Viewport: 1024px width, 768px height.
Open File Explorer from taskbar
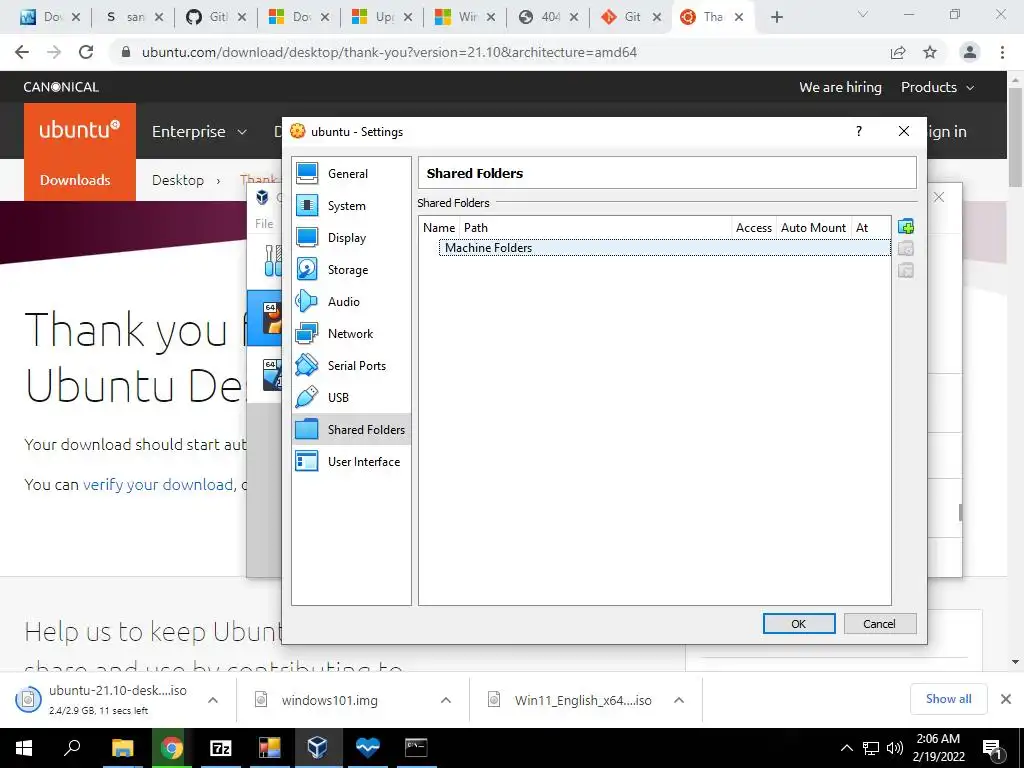122,748
